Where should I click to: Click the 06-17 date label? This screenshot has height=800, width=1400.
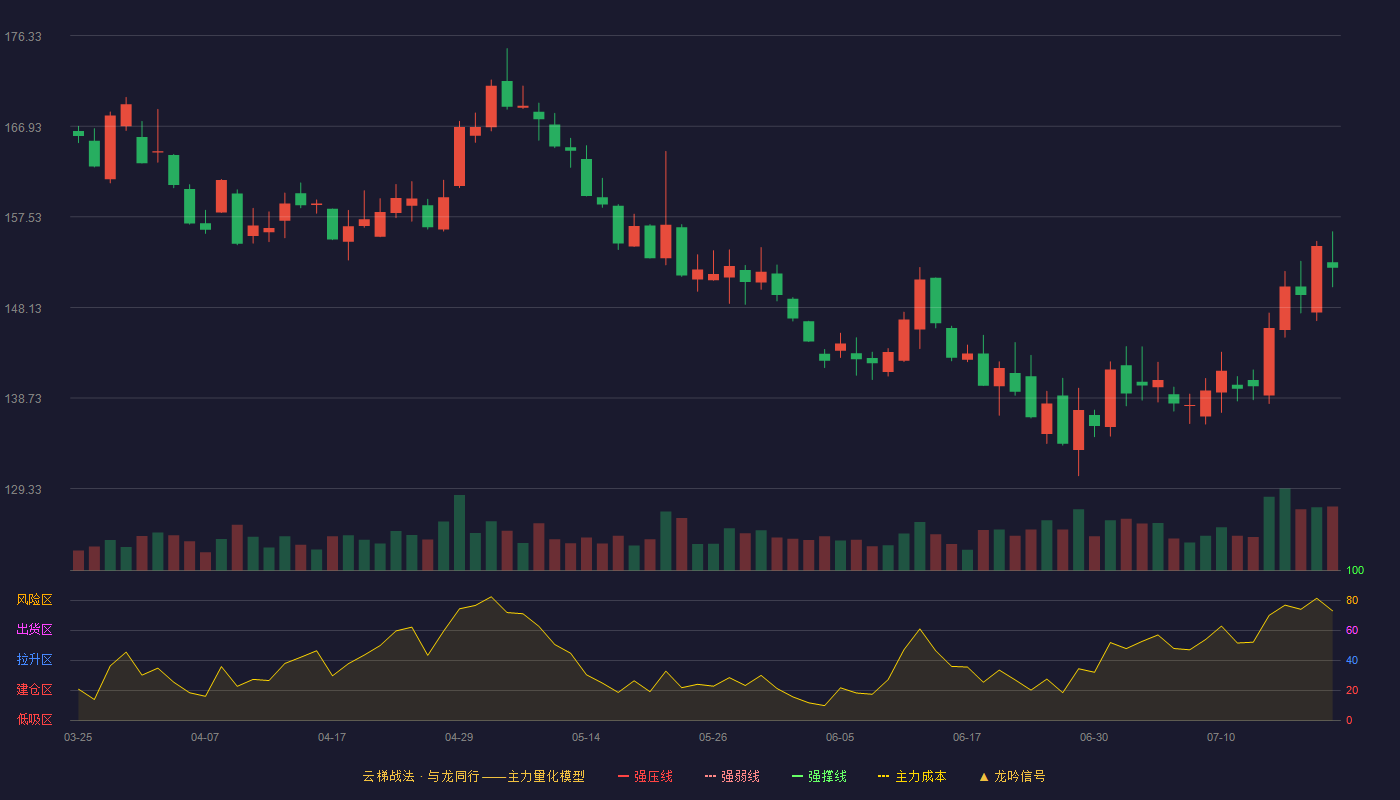967,737
